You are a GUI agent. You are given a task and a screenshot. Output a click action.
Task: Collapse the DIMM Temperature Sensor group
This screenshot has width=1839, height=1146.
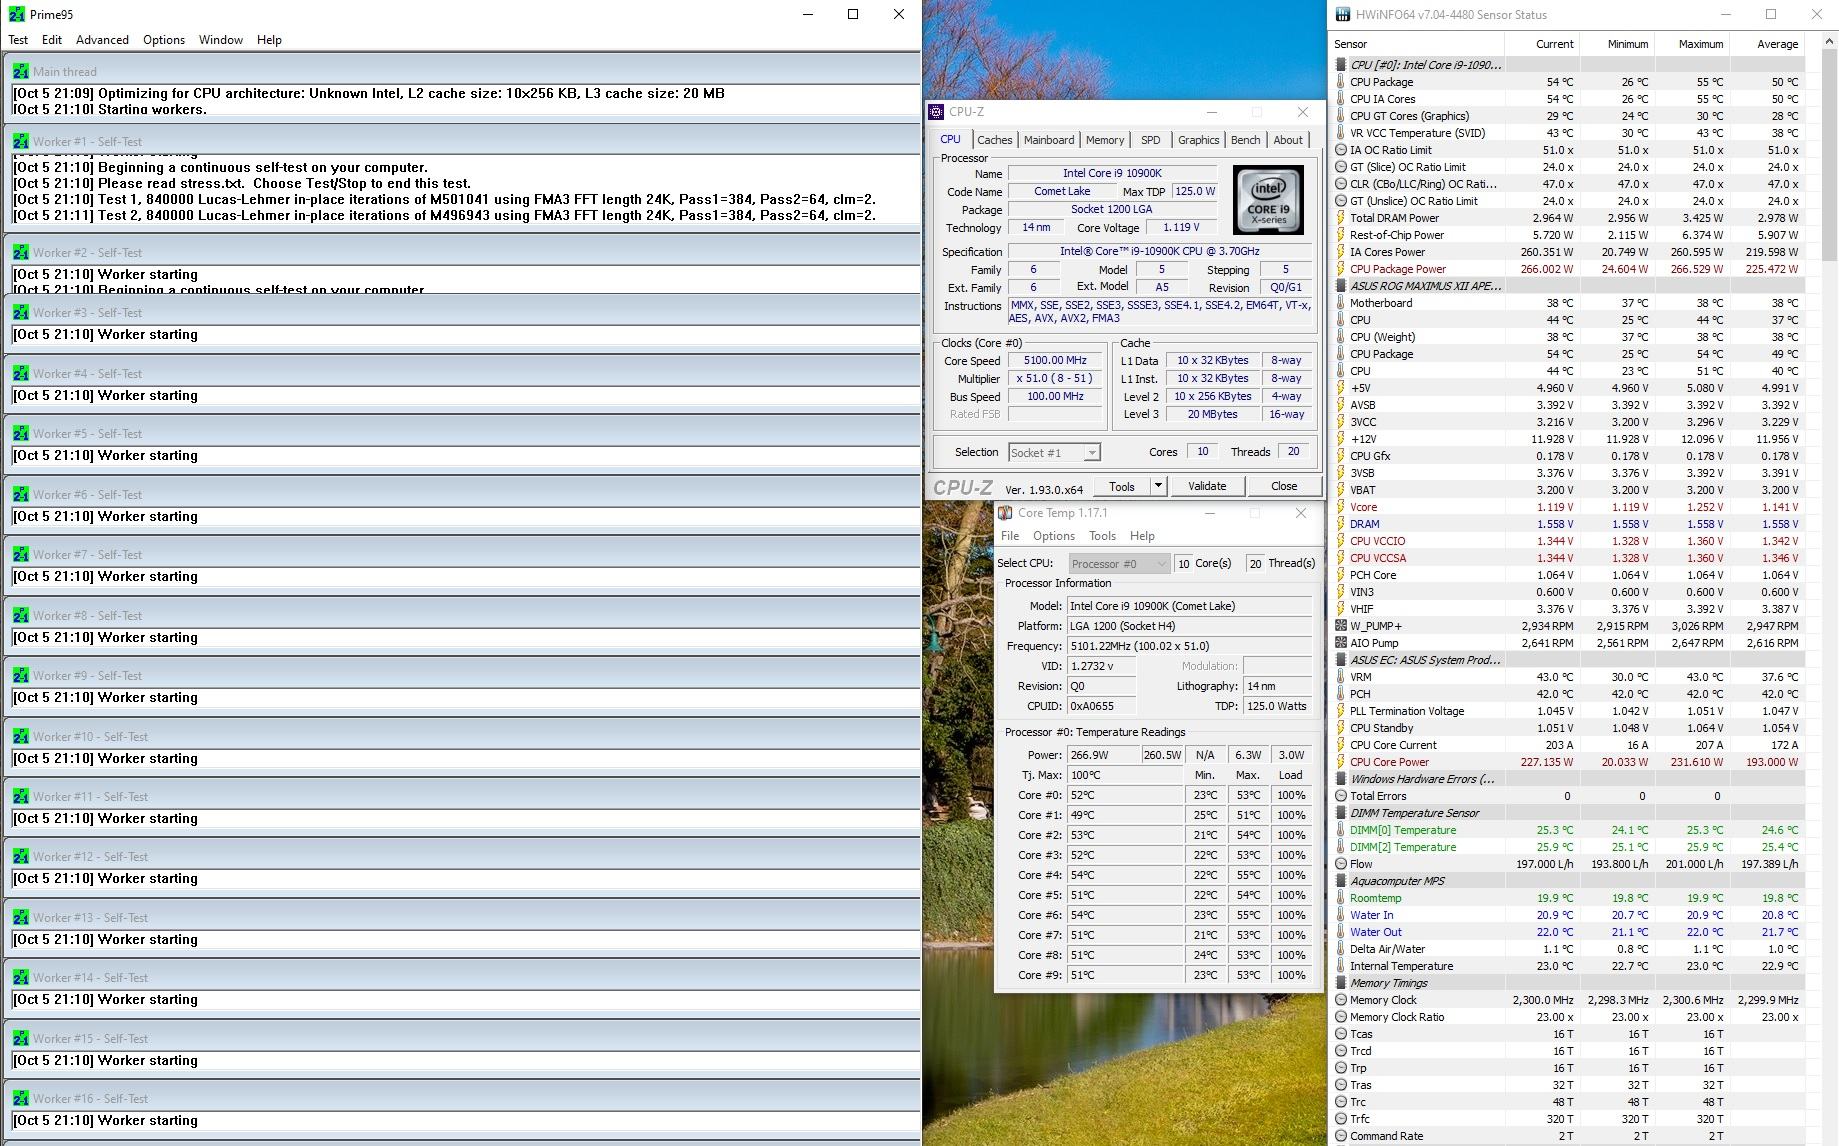[1341, 813]
